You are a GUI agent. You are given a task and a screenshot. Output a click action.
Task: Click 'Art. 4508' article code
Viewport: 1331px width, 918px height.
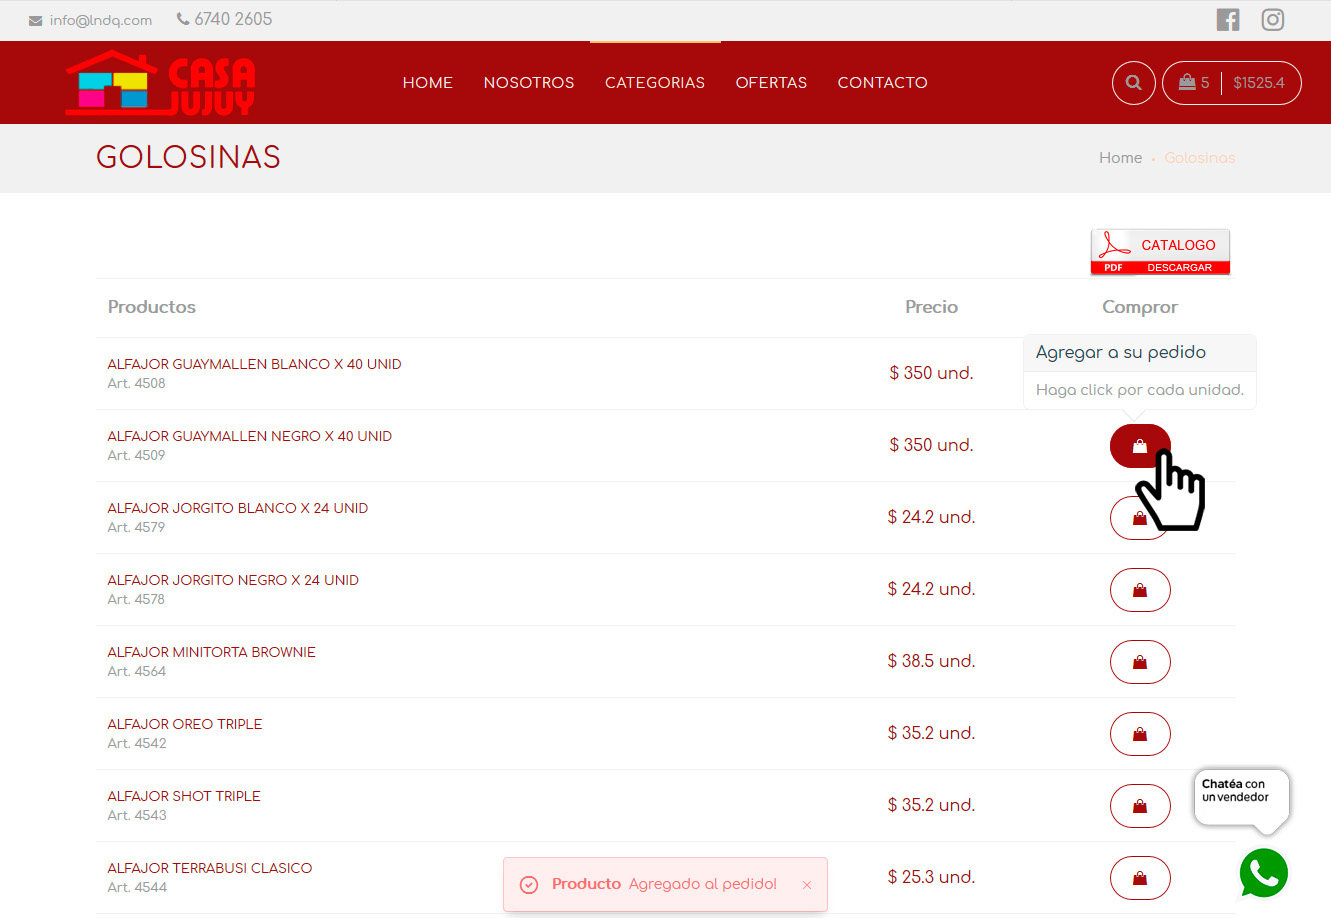point(136,383)
